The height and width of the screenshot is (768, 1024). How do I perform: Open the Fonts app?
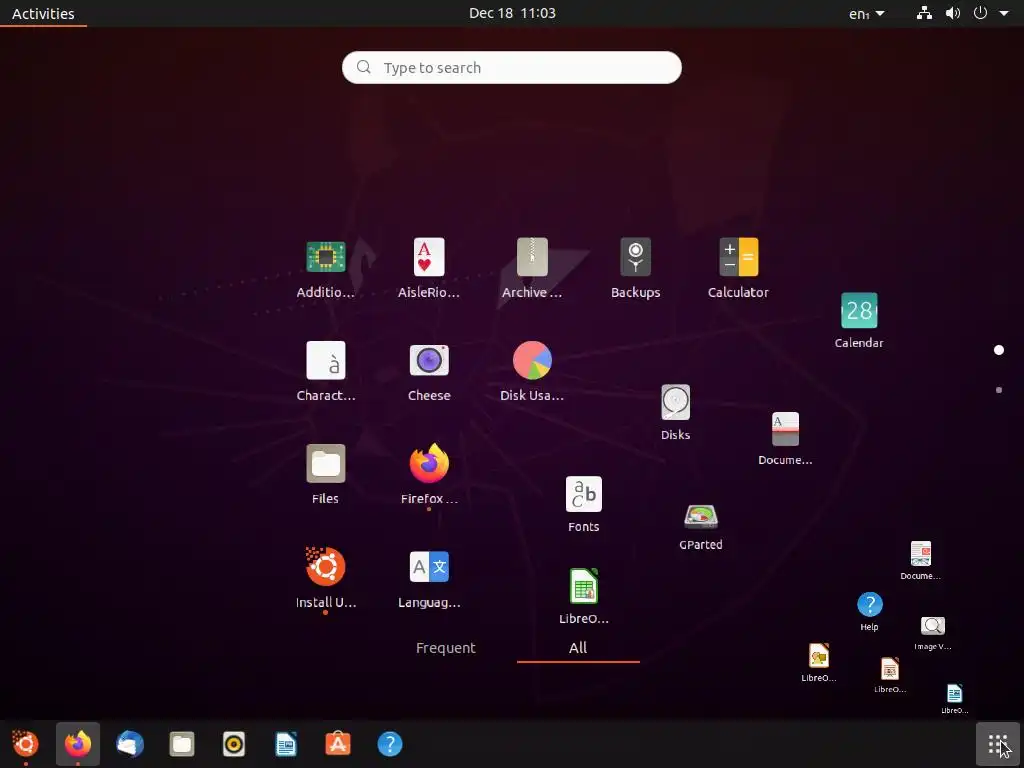[583, 494]
